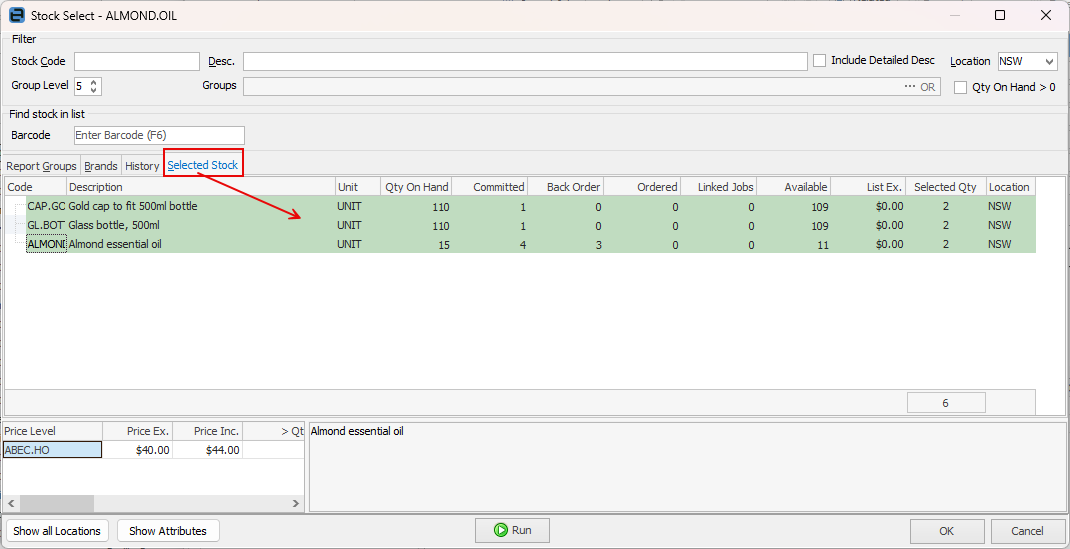
Task: Decrease Group Level with the down arrow
Action: coord(94,91)
